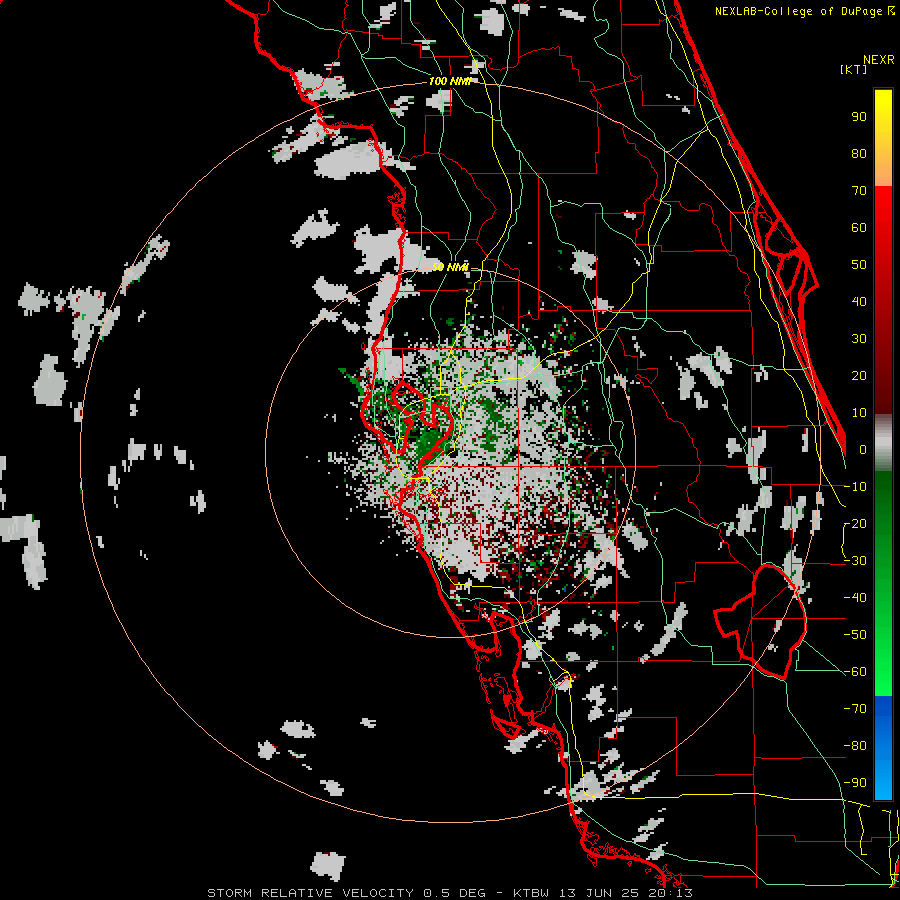Image resolution: width=900 pixels, height=900 pixels.
Task: Select the positive 20 knot scale label
Action: [859, 375]
